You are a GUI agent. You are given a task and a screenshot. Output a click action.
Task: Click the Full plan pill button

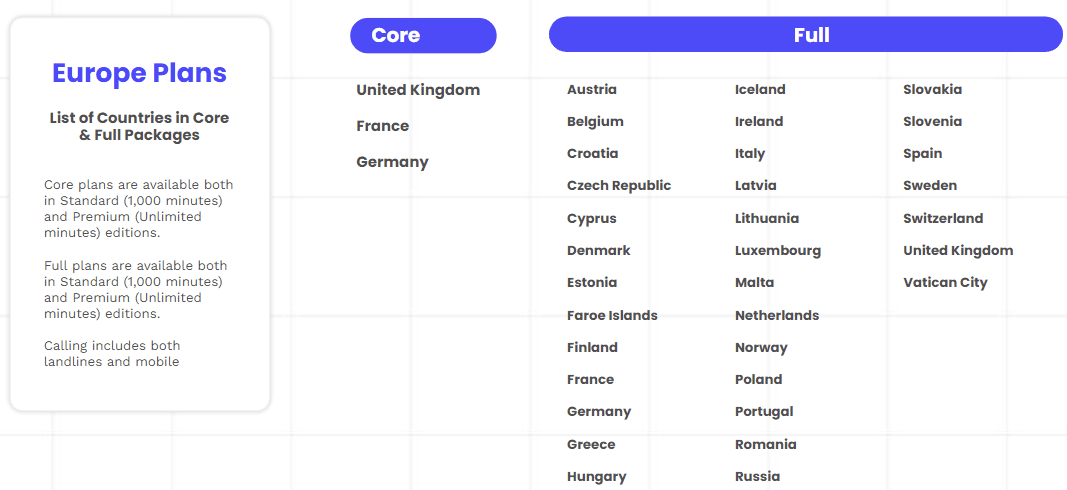pos(805,35)
